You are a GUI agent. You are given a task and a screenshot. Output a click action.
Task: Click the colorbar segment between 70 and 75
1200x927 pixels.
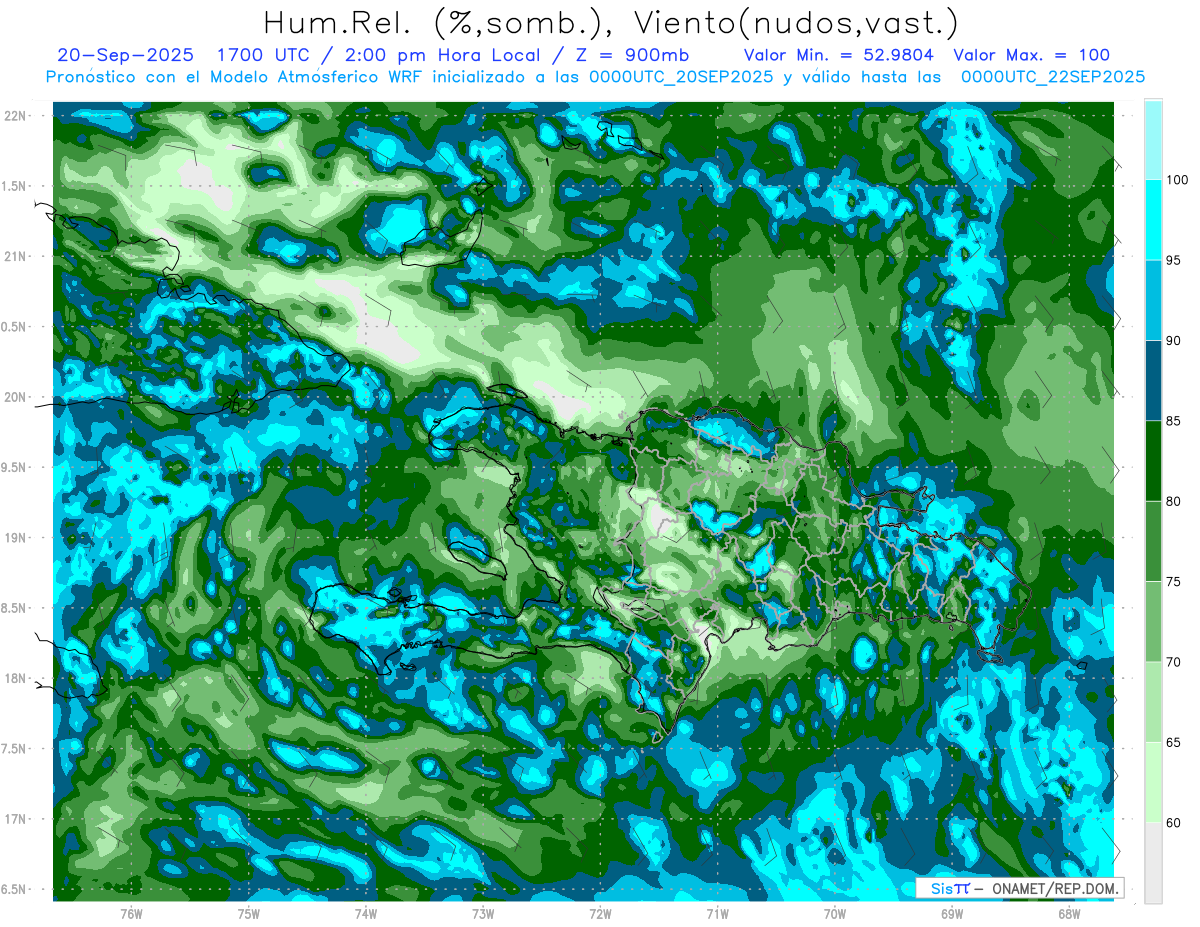pos(1153,622)
